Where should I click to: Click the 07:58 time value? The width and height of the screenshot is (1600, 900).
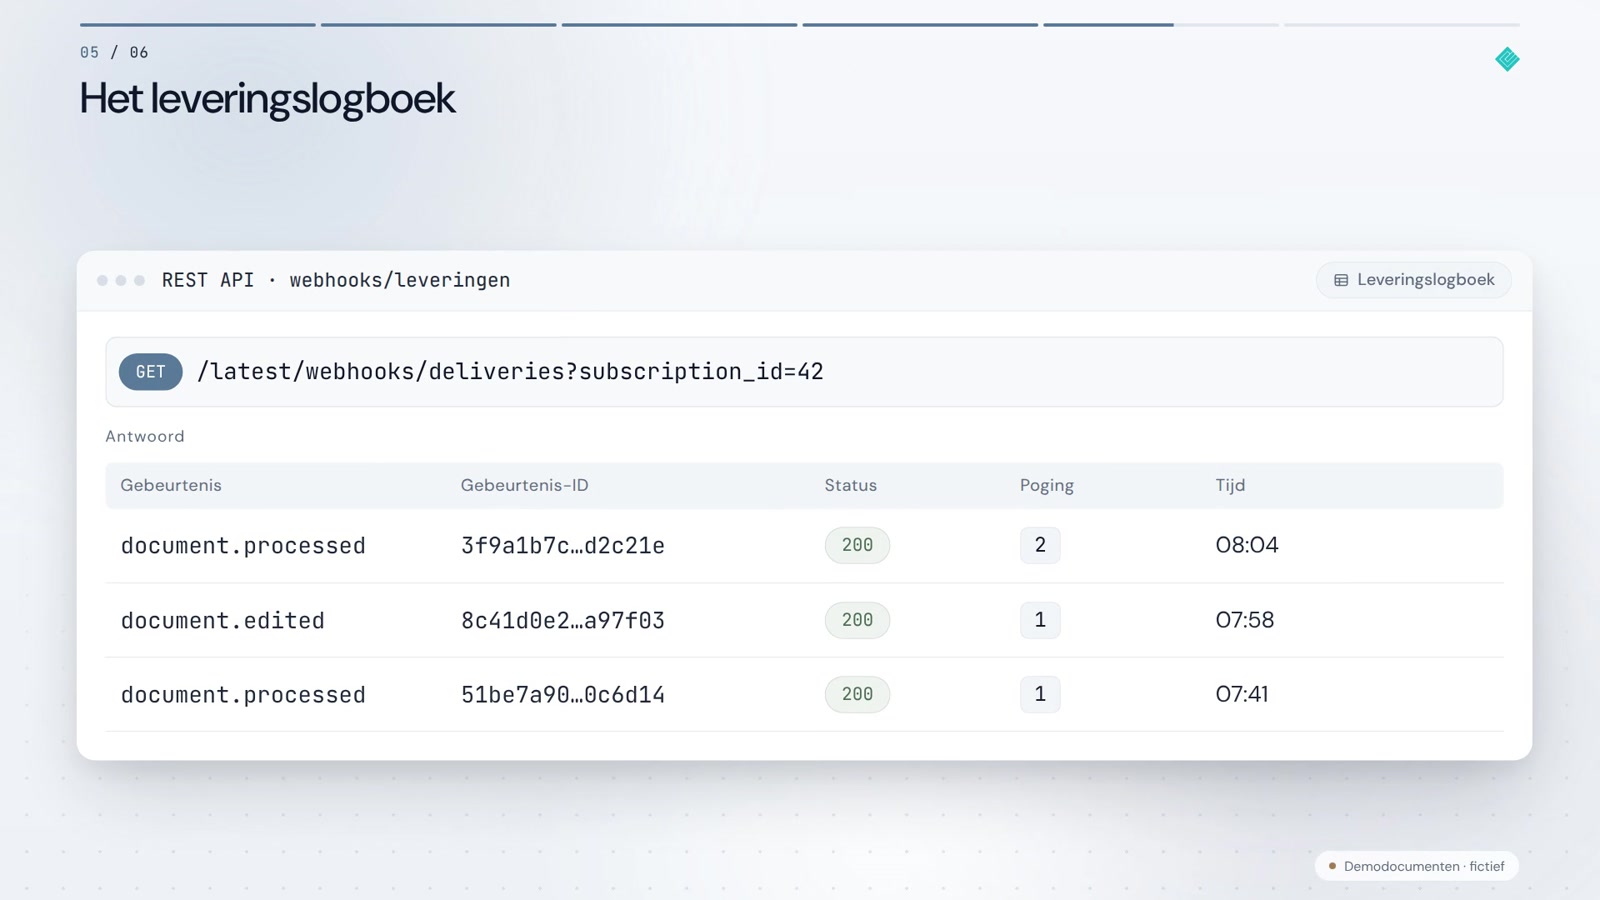[x=1245, y=620]
